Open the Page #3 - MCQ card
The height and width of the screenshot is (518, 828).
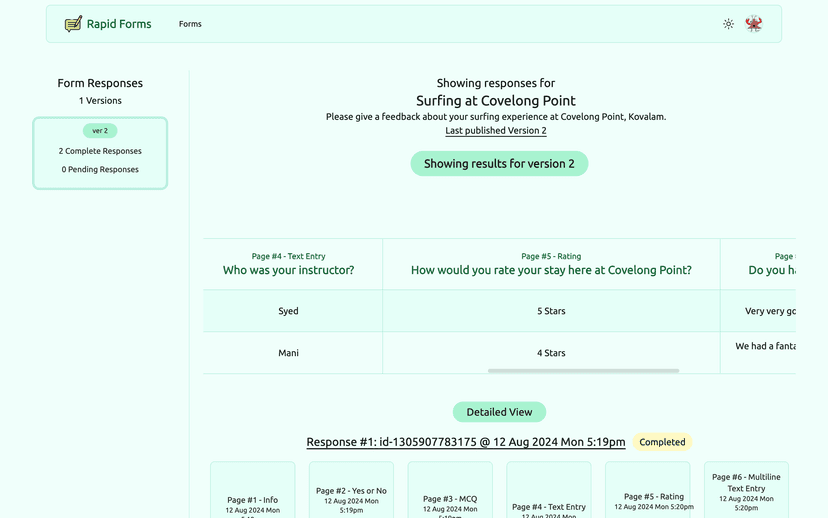(x=450, y=495)
